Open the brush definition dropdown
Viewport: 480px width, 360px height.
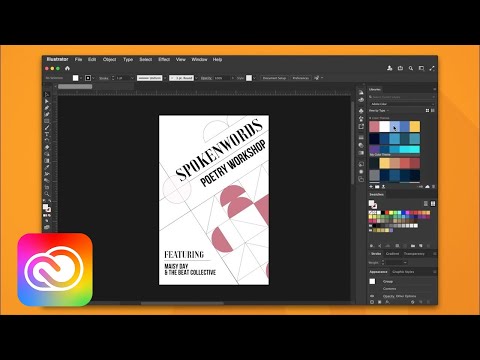click(196, 78)
